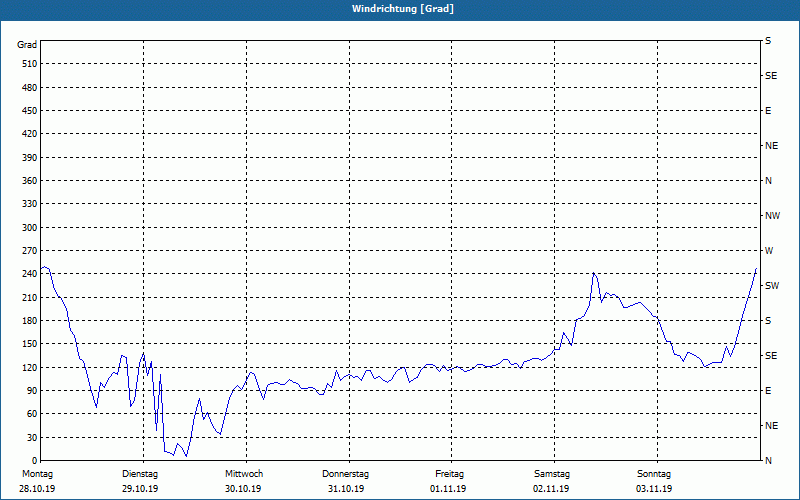Click the 180 degree axis label

click(27, 321)
